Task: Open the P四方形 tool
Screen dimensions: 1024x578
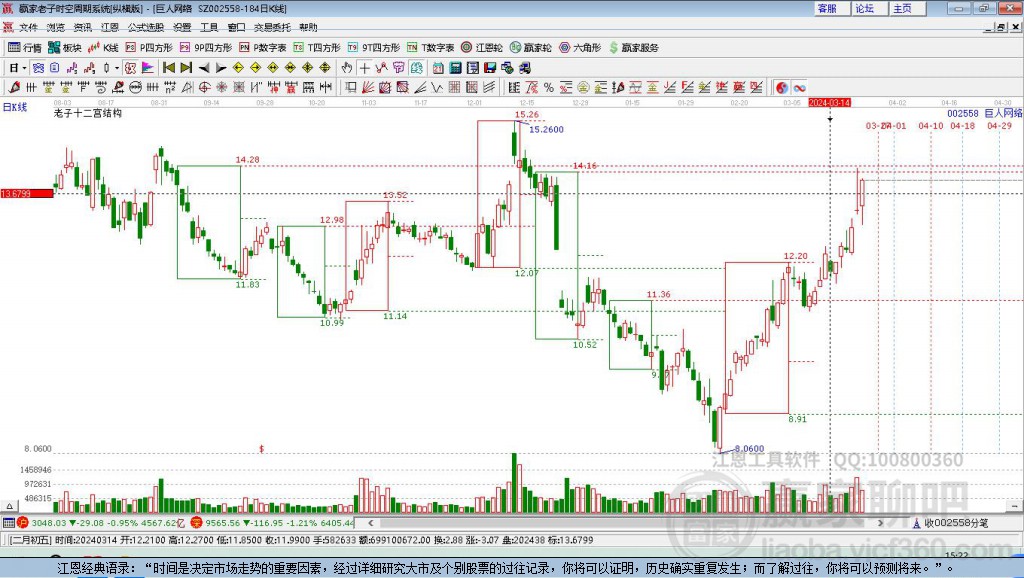Action: point(149,48)
